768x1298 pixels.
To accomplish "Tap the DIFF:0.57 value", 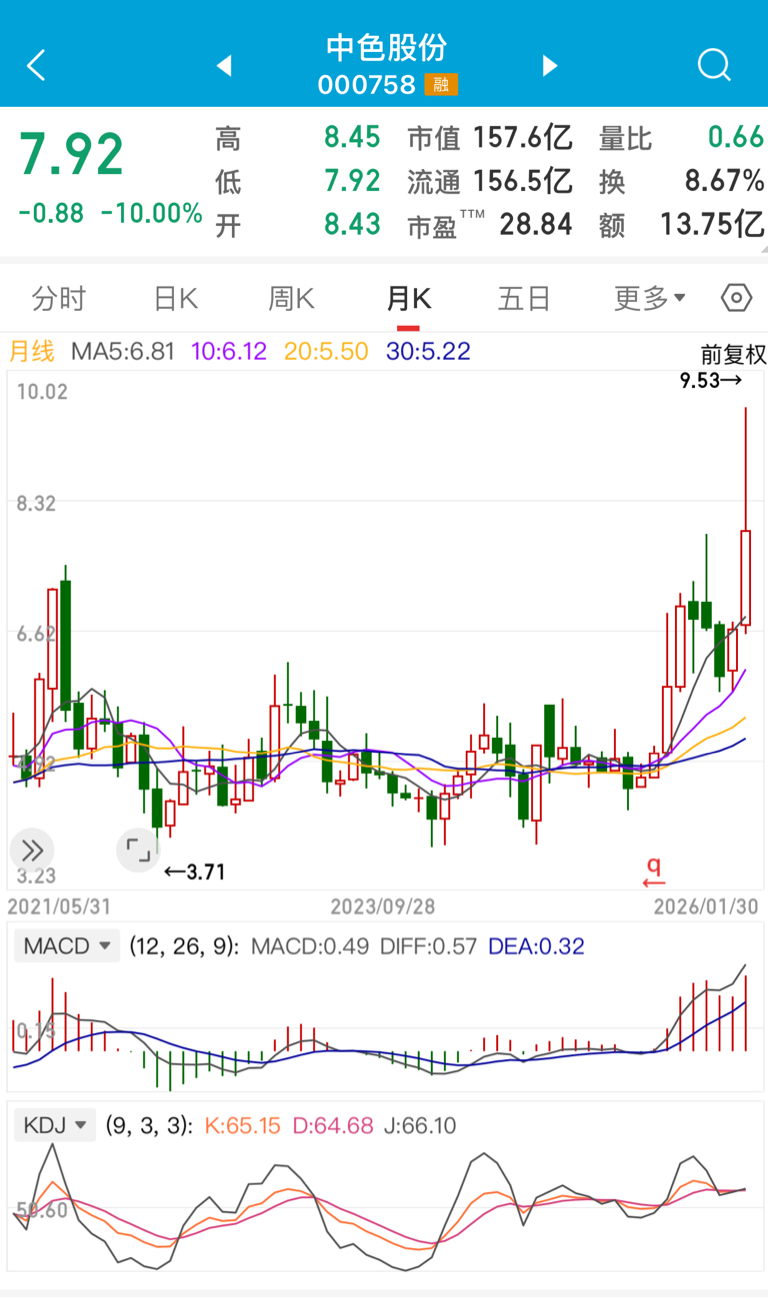I will (x=428, y=946).
